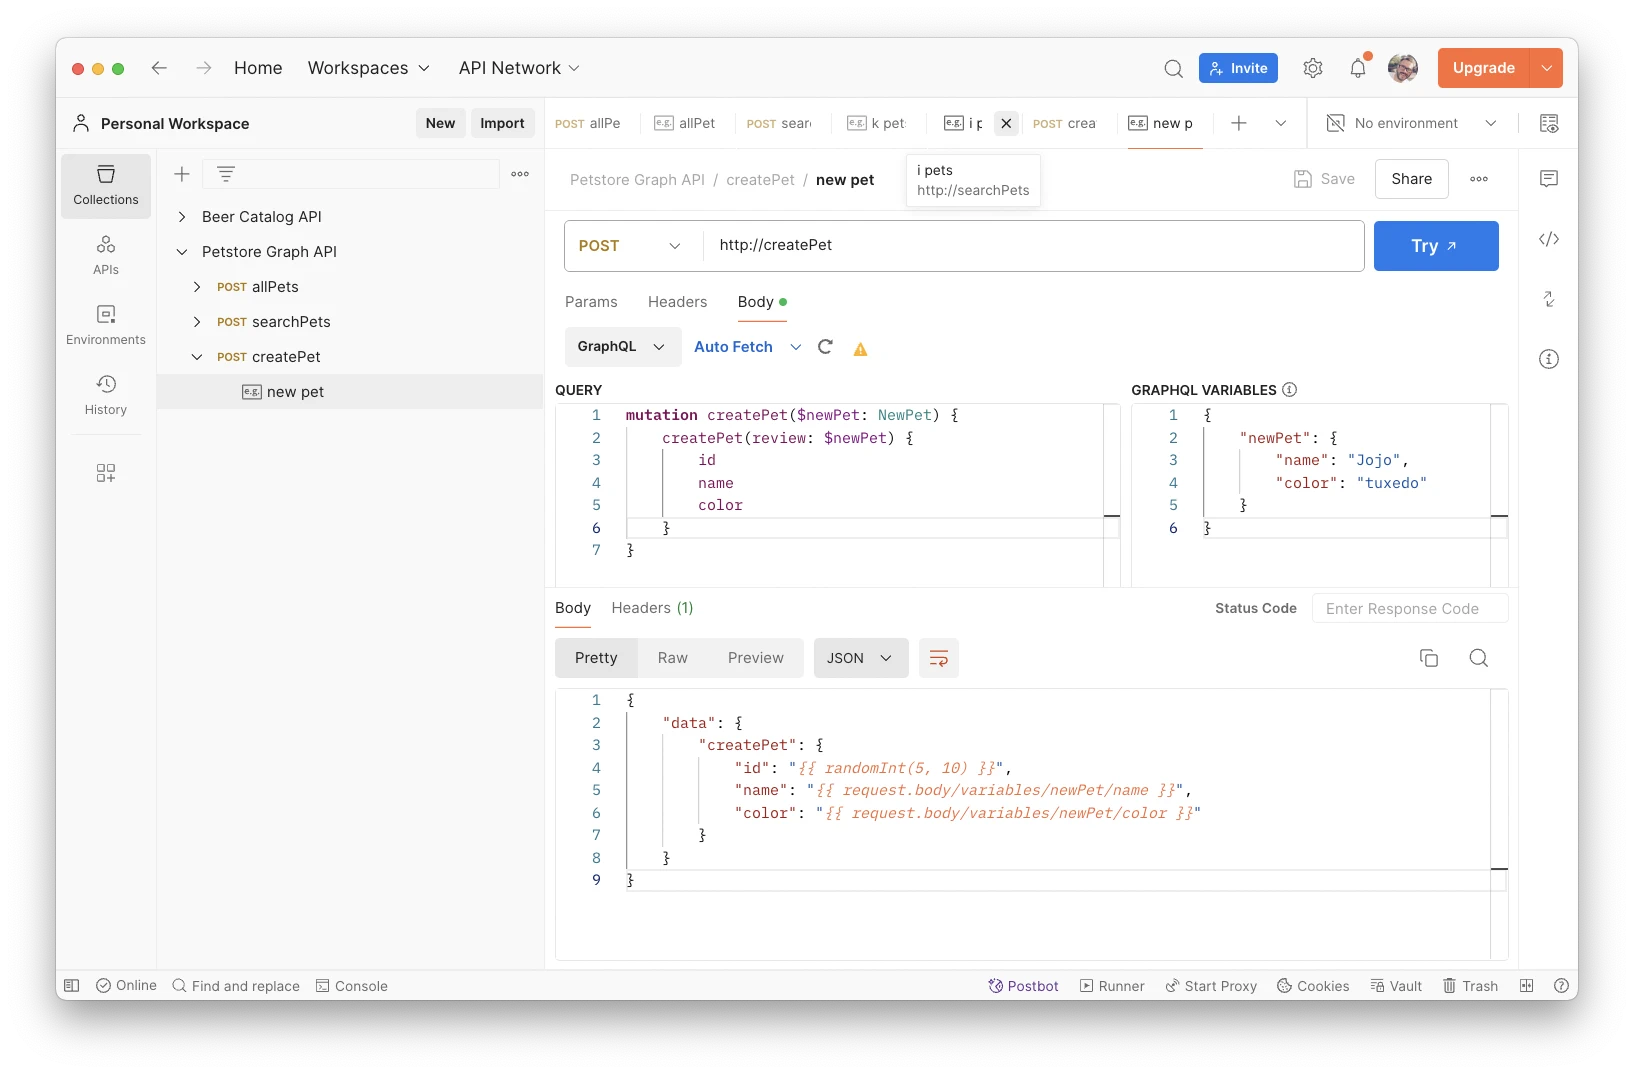Click the Enter Response Code field
Viewport: 1634px width, 1074px height.
click(1409, 609)
